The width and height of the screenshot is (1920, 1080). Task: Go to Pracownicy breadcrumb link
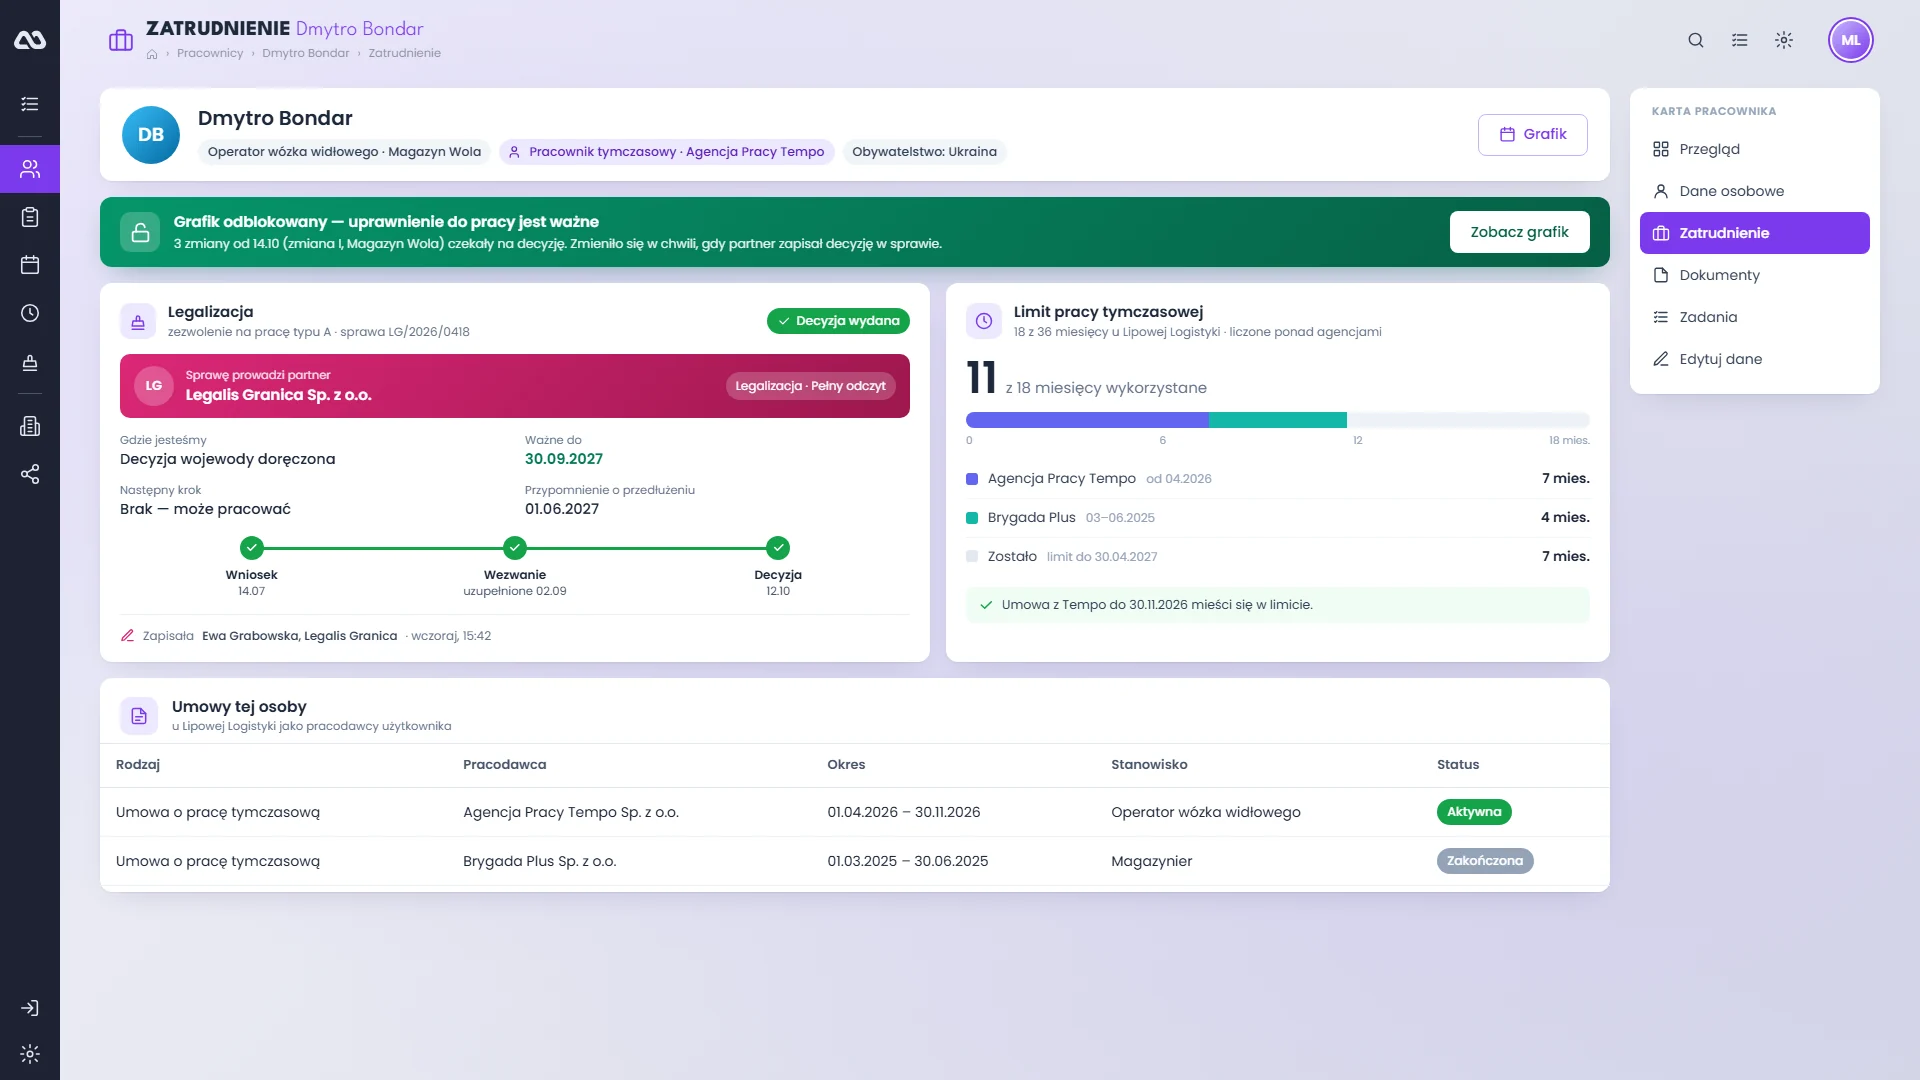(x=210, y=53)
